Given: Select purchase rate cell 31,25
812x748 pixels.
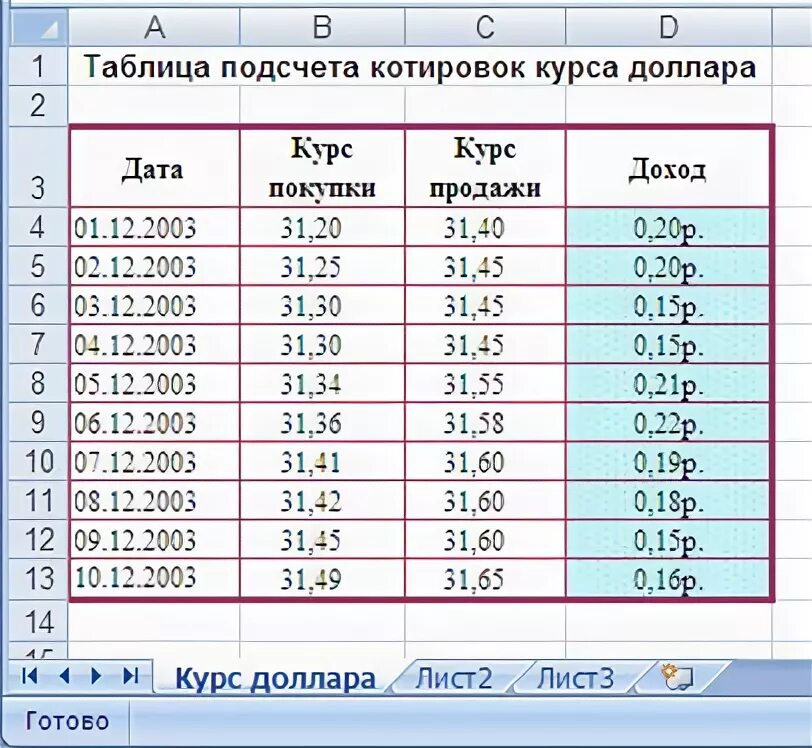Looking at the screenshot, I should (322, 266).
